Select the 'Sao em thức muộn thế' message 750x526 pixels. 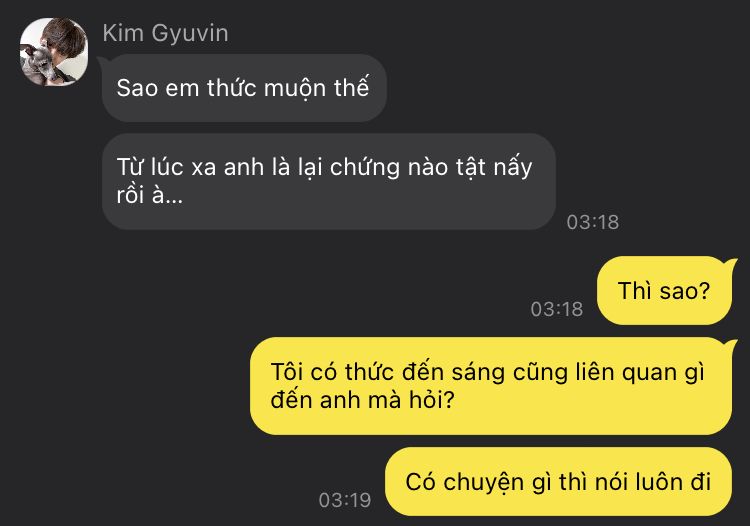[244, 88]
